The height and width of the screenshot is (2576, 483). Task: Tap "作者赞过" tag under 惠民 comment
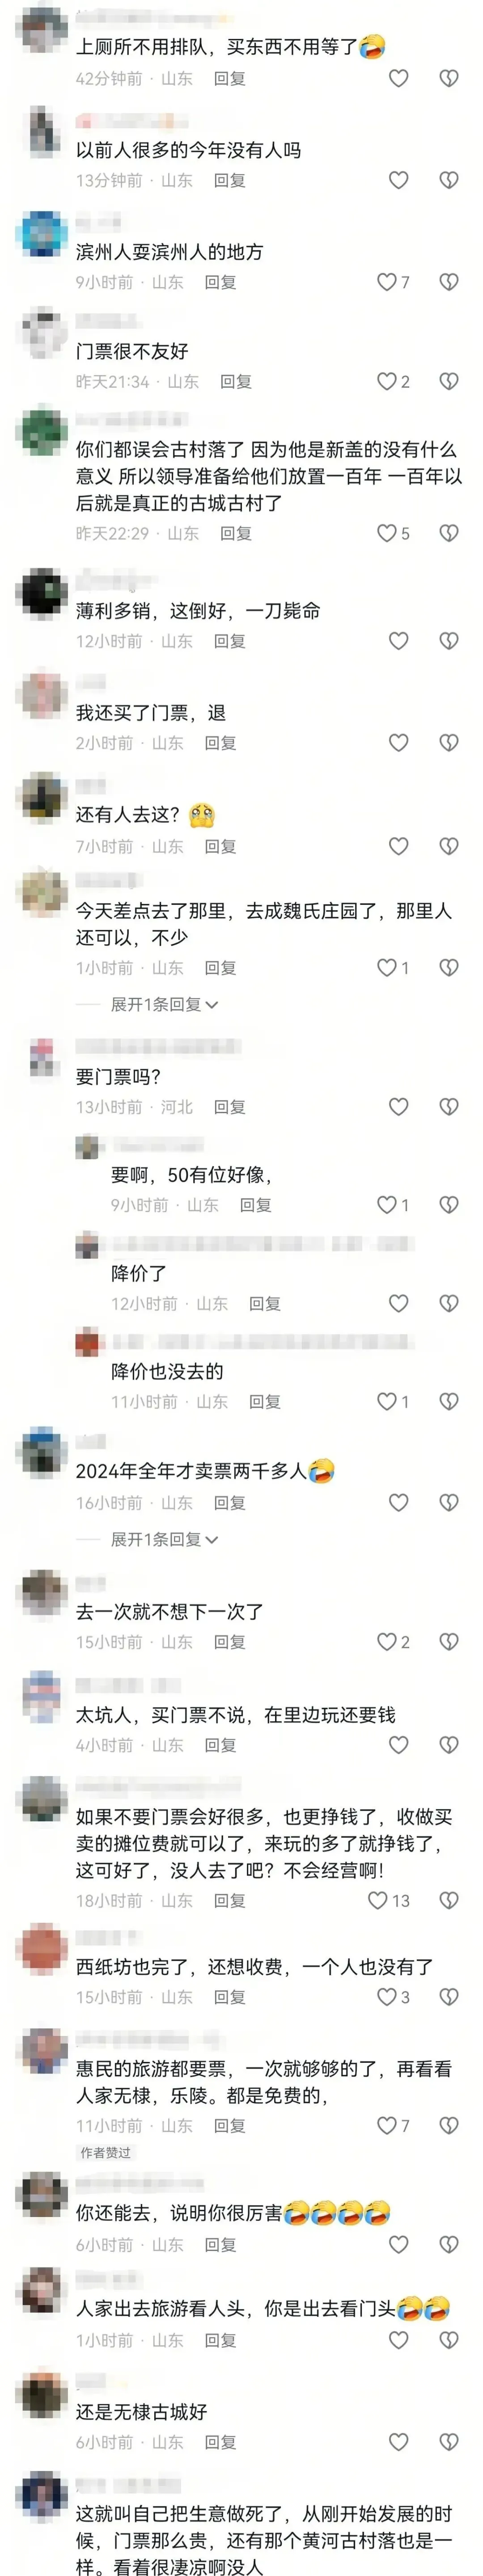105,2152
